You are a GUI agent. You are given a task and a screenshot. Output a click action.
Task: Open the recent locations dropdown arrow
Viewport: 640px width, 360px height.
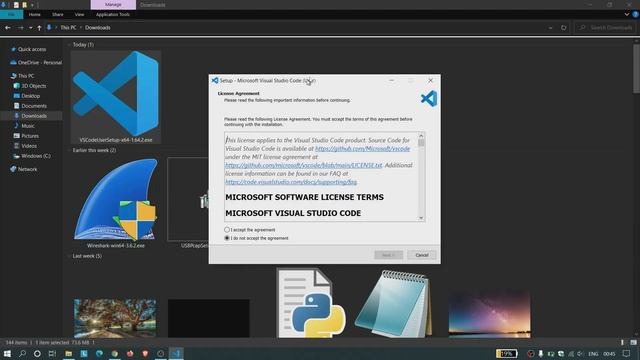coord(31,28)
